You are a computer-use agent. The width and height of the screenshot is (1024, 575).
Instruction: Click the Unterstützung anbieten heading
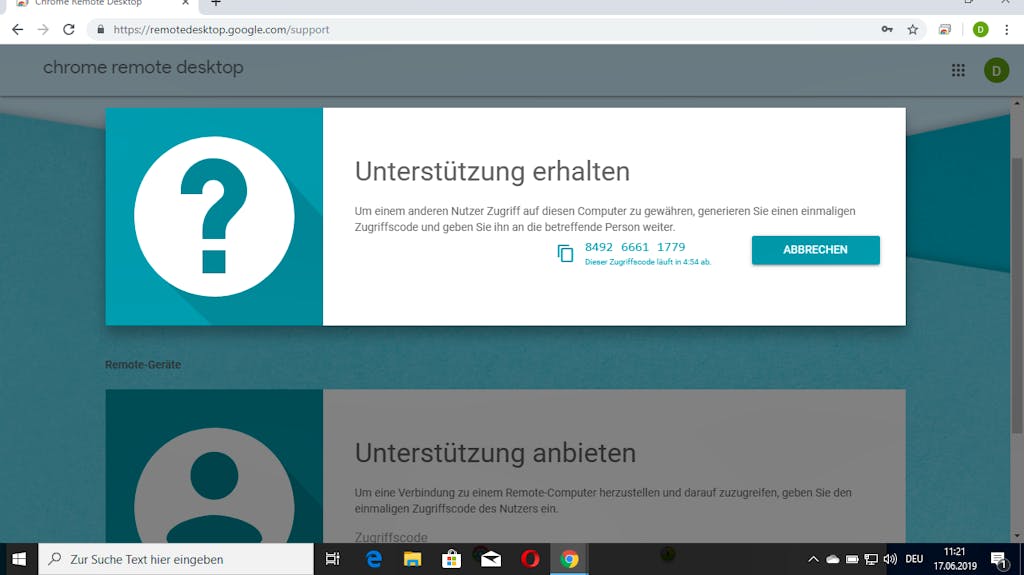(495, 453)
